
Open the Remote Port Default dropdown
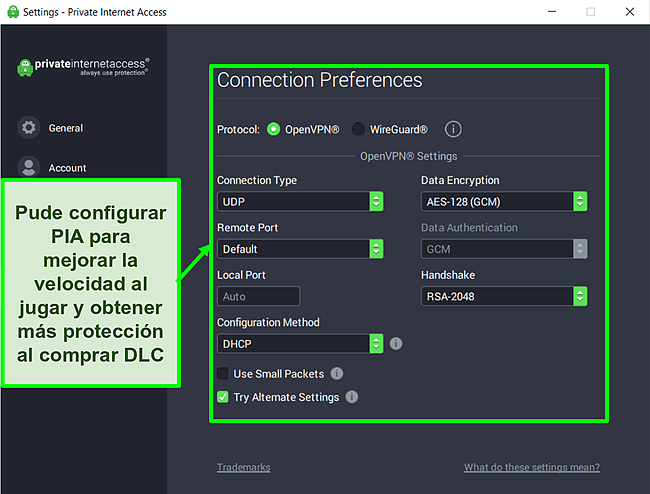(x=300, y=249)
